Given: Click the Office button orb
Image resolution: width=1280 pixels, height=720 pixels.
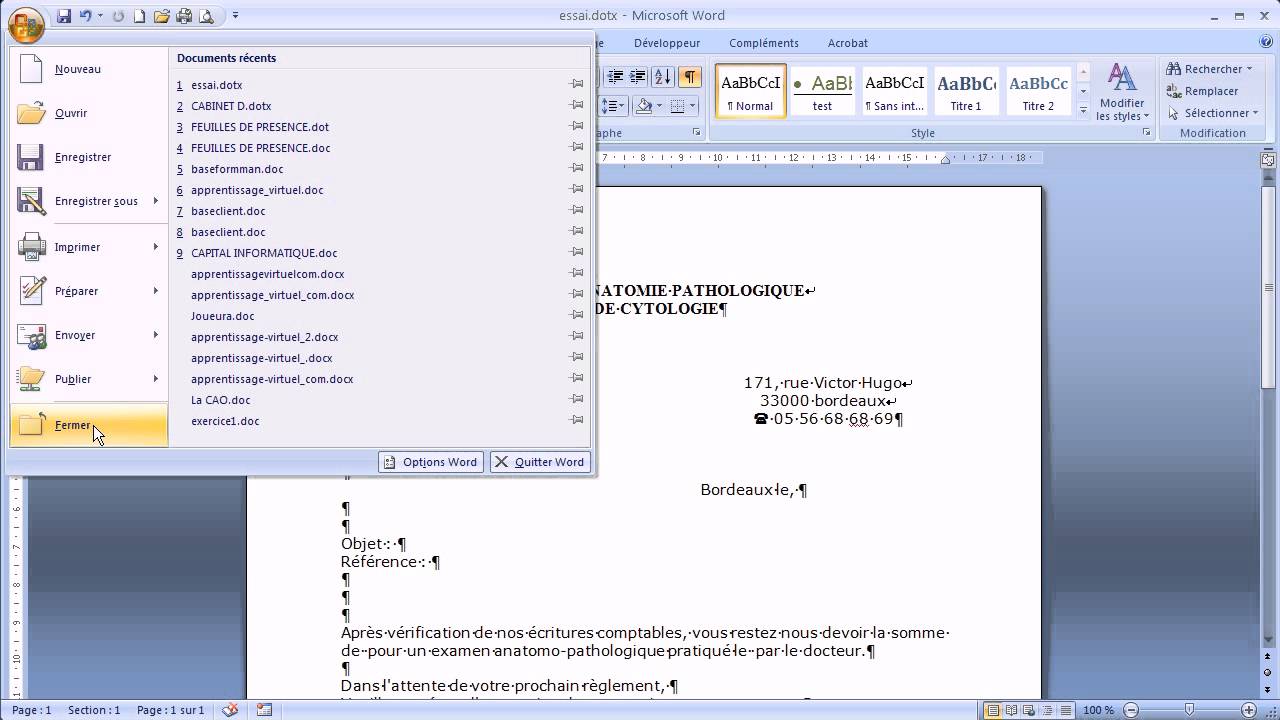Looking at the screenshot, I should point(25,24).
